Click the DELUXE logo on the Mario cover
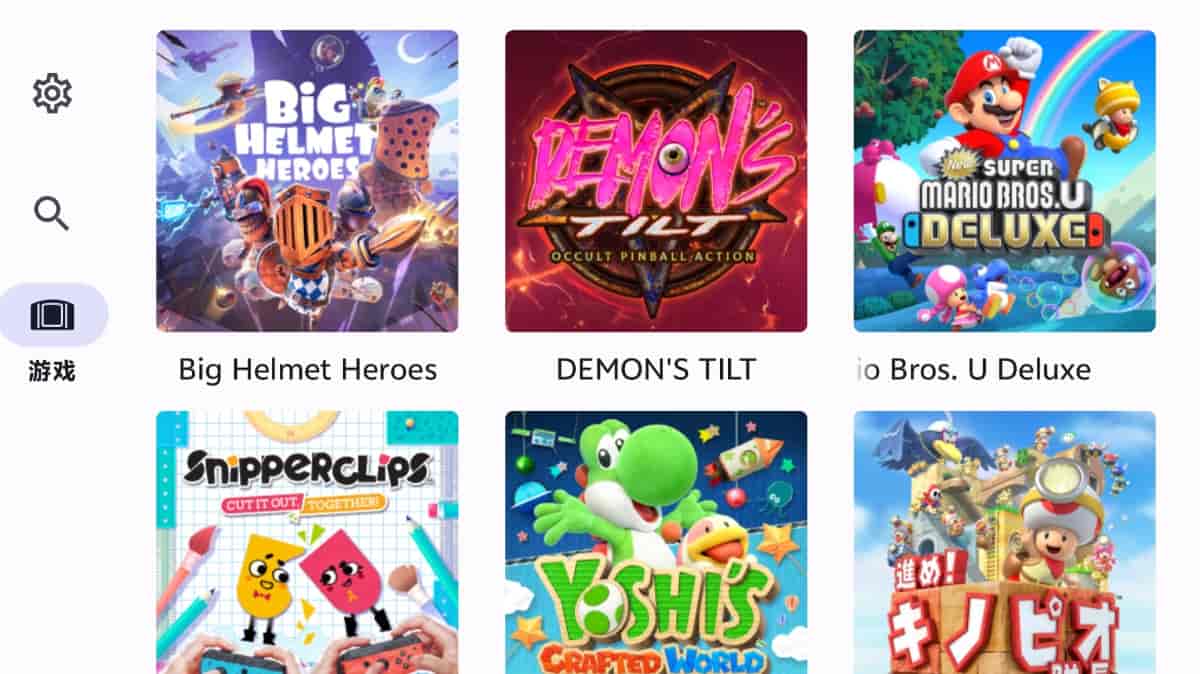This screenshot has height=674, width=1200. (x=1003, y=231)
